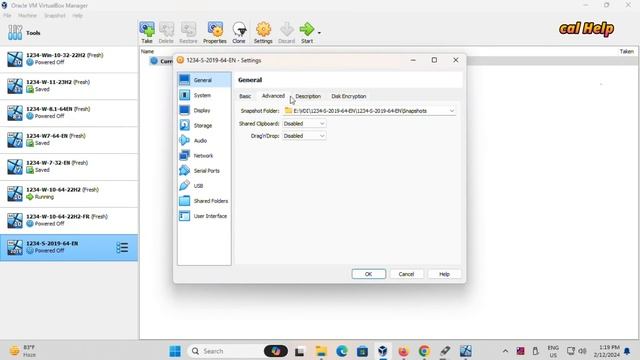Open the Audio settings category

coord(204,140)
